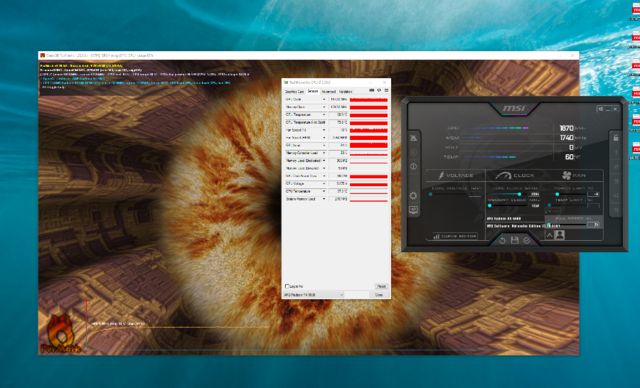This screenshot has width=640, height=388.
Task: Open the Afterburner hardware monitor icon
Action: pyautogui.click(x=413, y=210)
